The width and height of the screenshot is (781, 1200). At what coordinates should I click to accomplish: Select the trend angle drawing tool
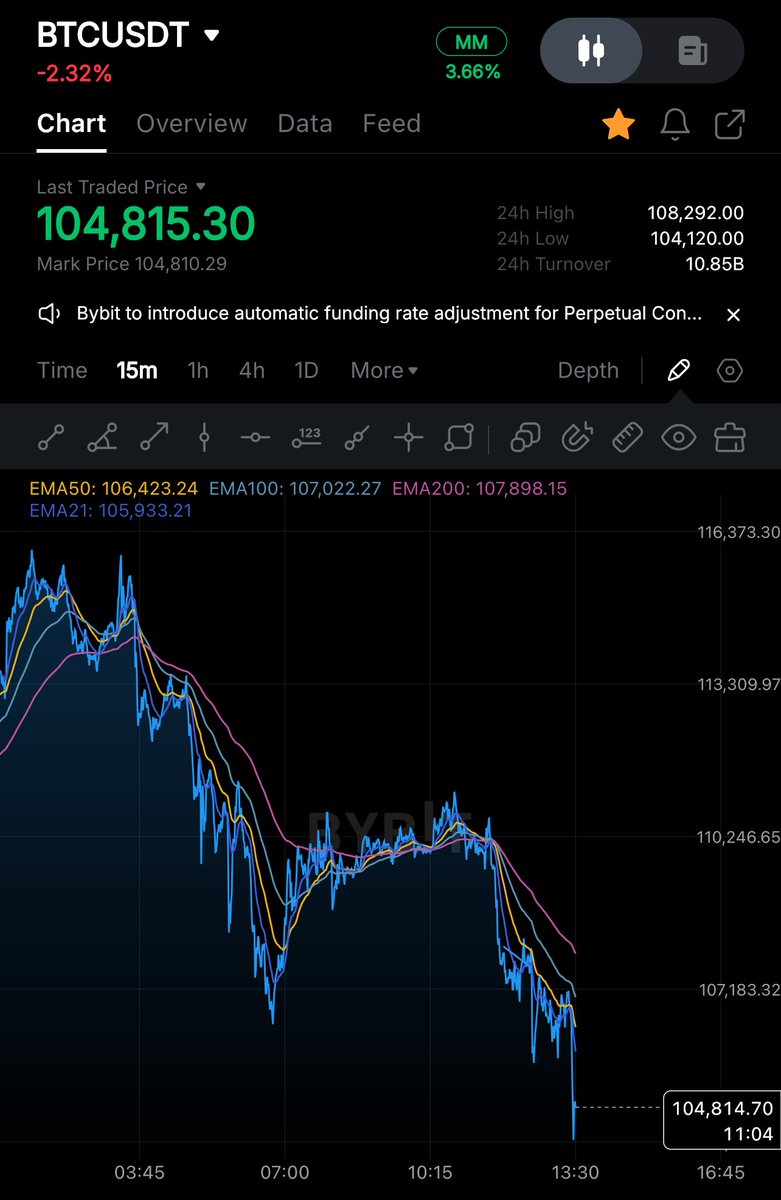click(102, 437)
